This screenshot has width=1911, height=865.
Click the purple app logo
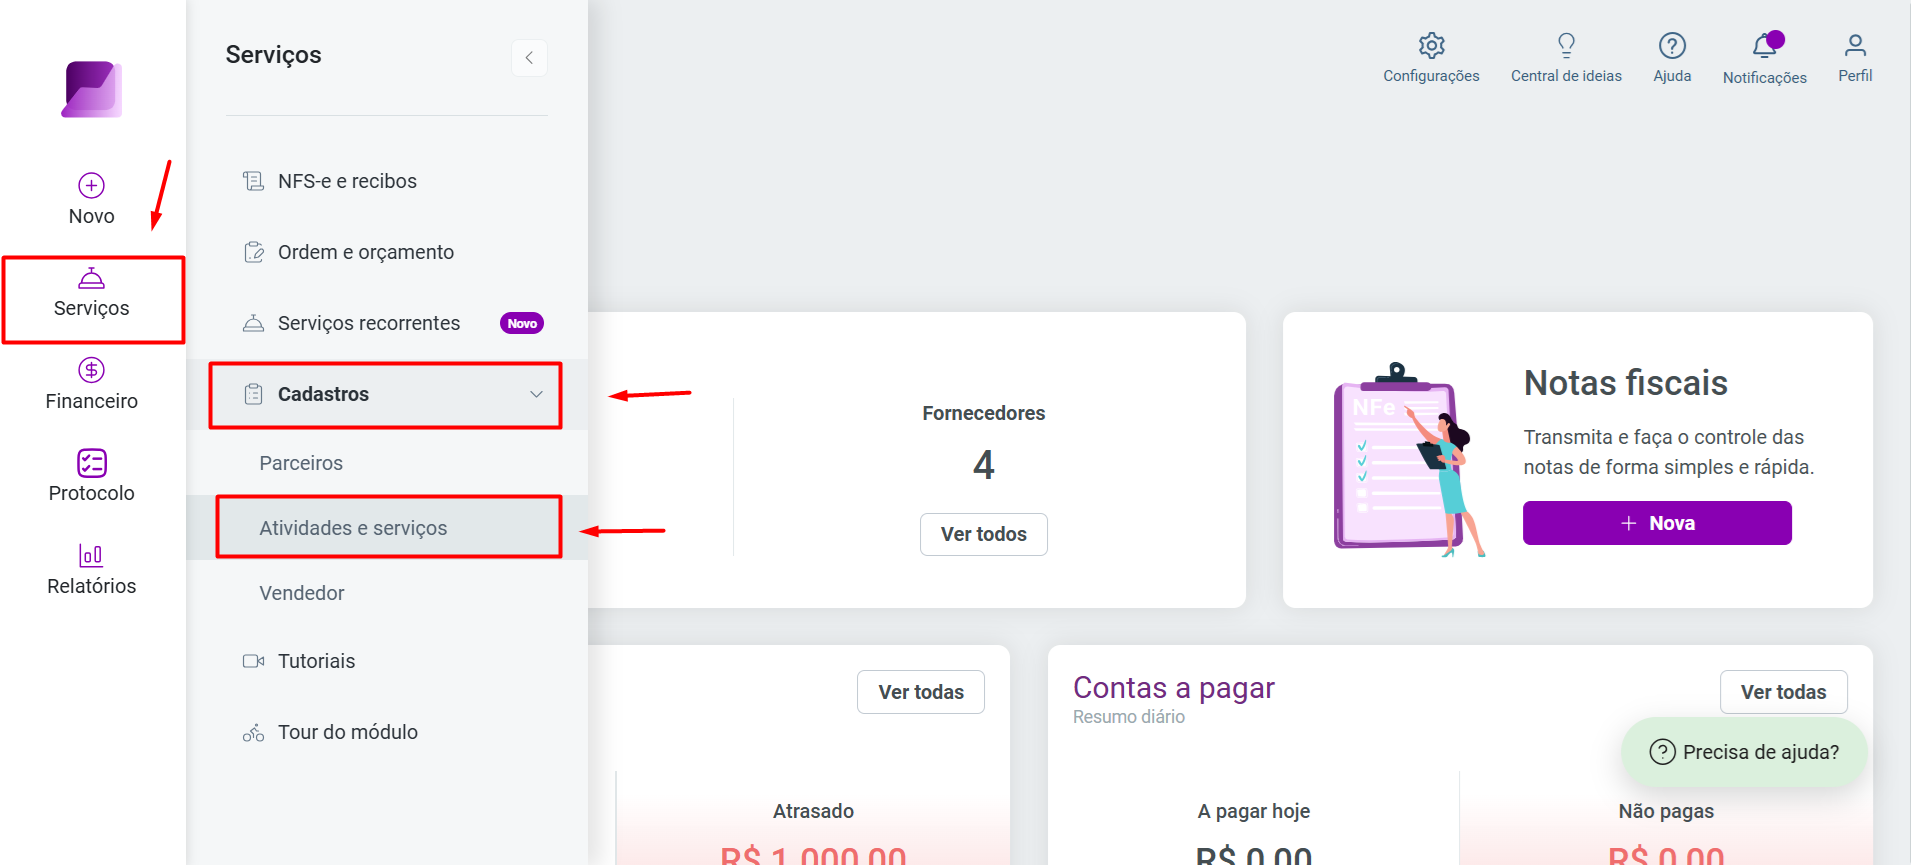[x=92, y=89]
